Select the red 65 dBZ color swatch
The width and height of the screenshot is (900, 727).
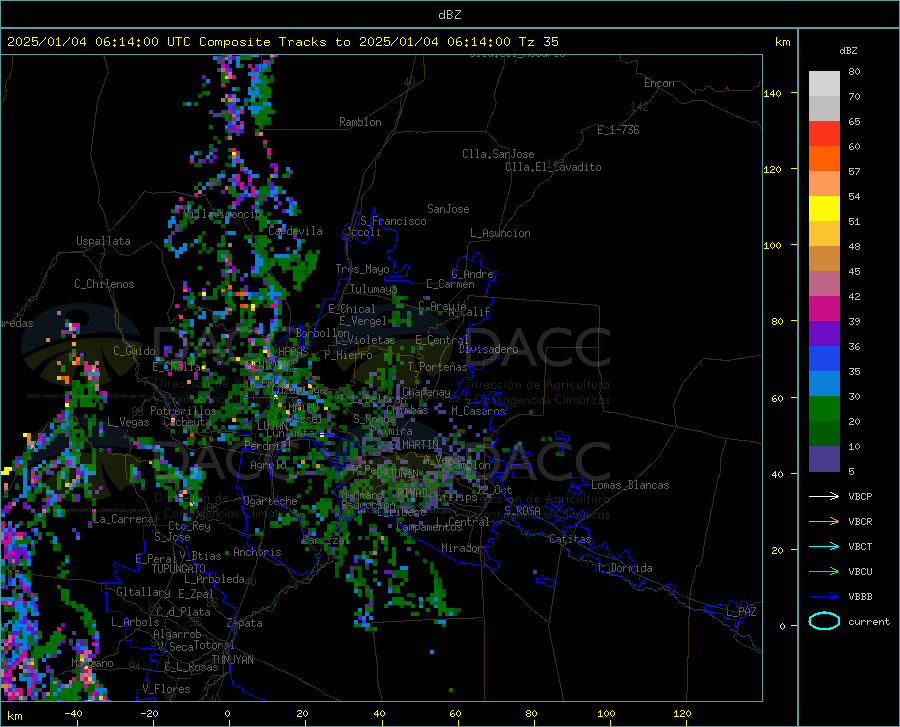coord(824,134)
